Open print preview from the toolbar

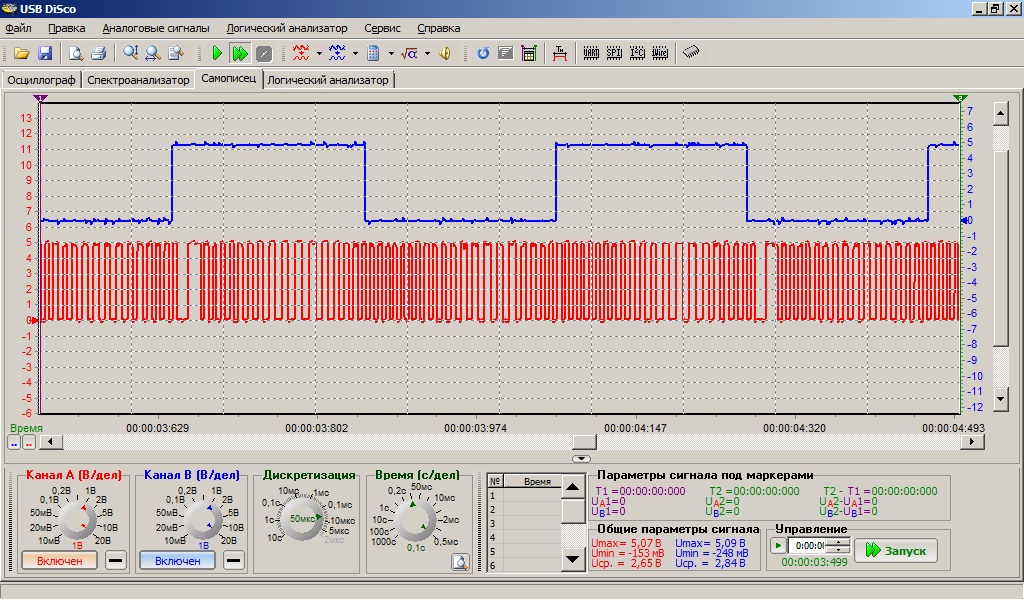pos(76,54)
